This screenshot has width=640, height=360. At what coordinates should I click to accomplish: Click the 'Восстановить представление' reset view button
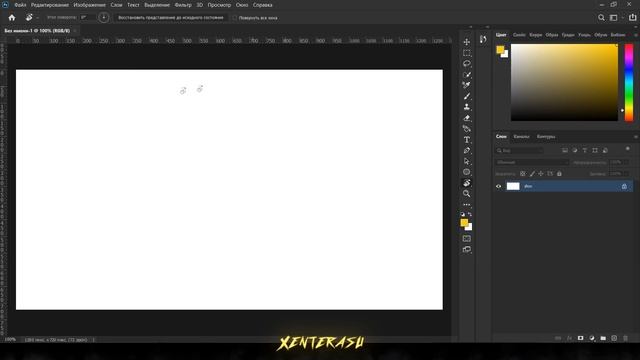(171, 18)
